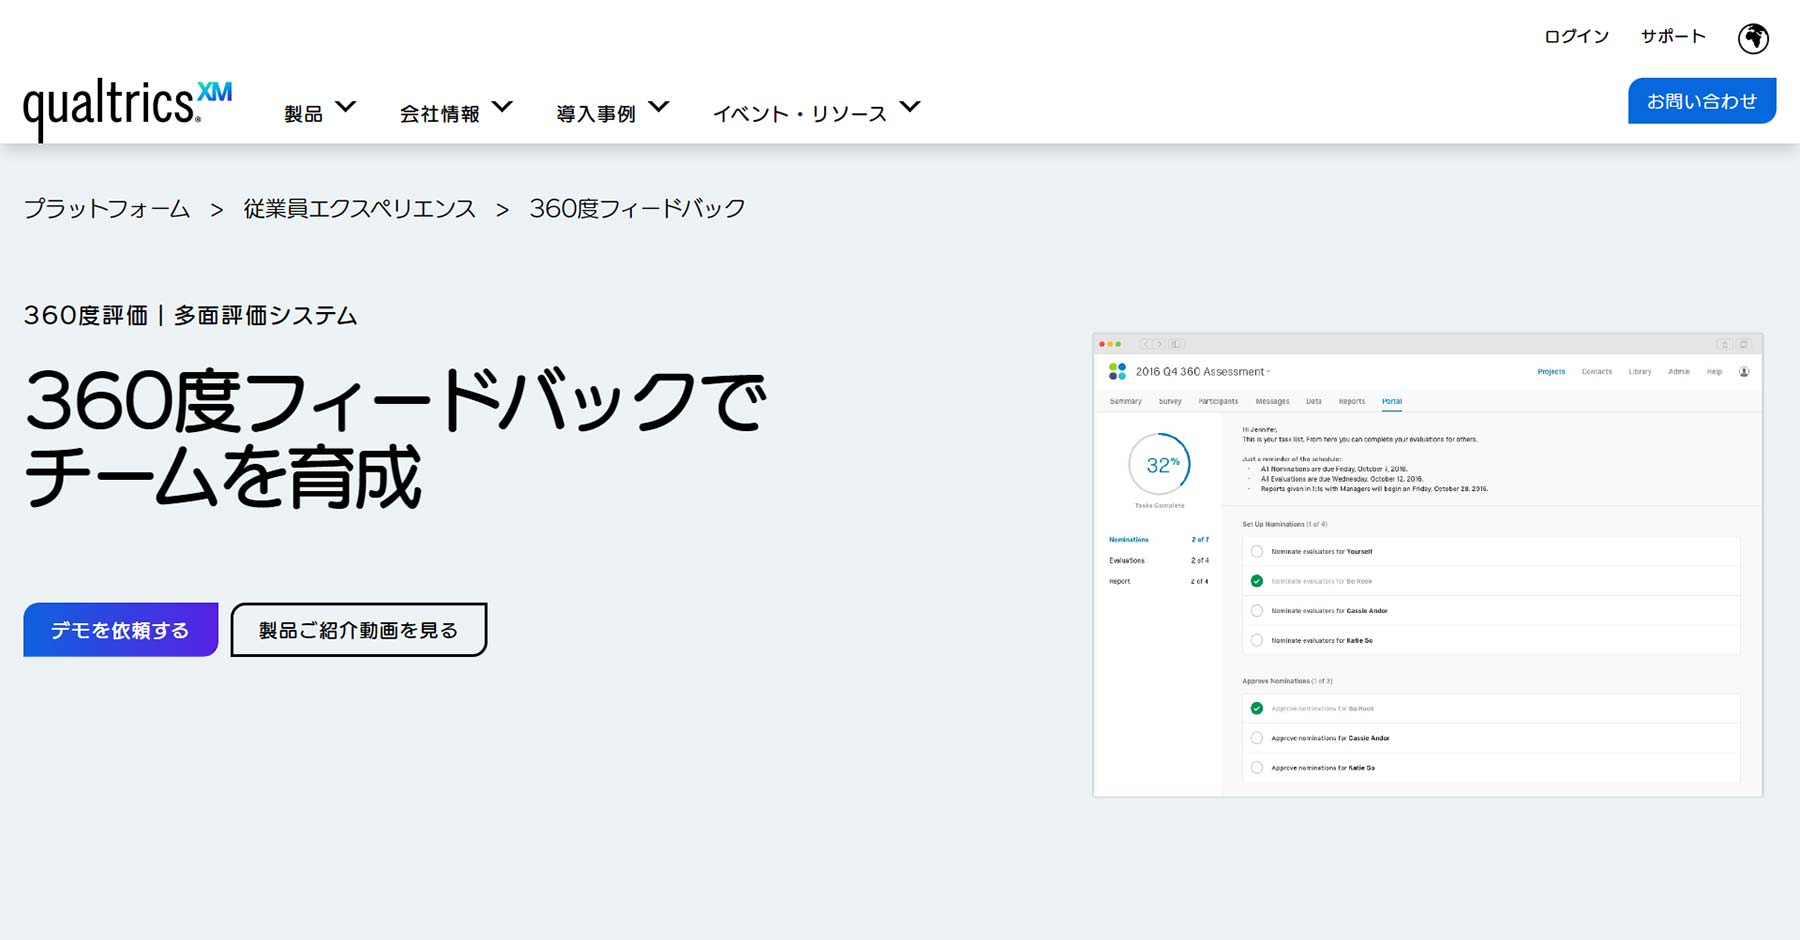
Task: Click the 製品ご紹介動画を見る button
Action: coord(359,630)
